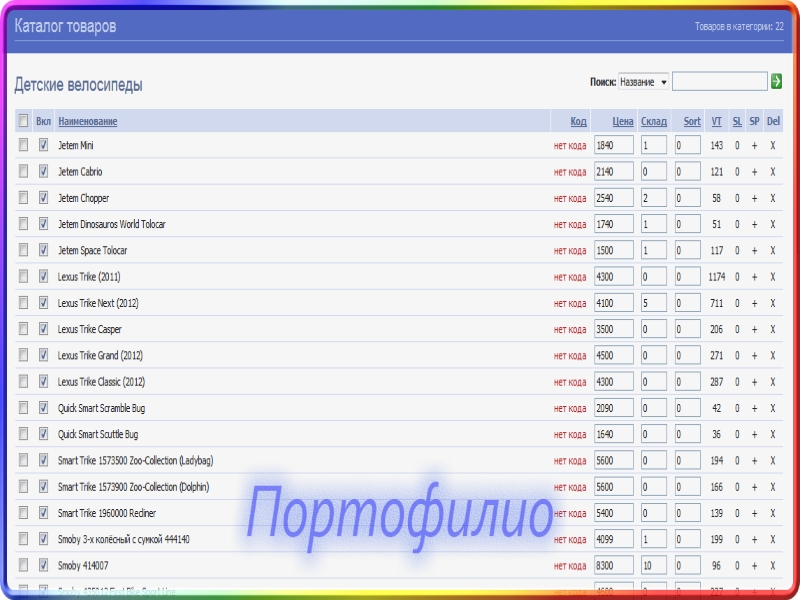This screenshot has width=800, height=600.
Task: Click SP plus for Lexus Trike Classic (2012)
Action: [x=754, y=382]
